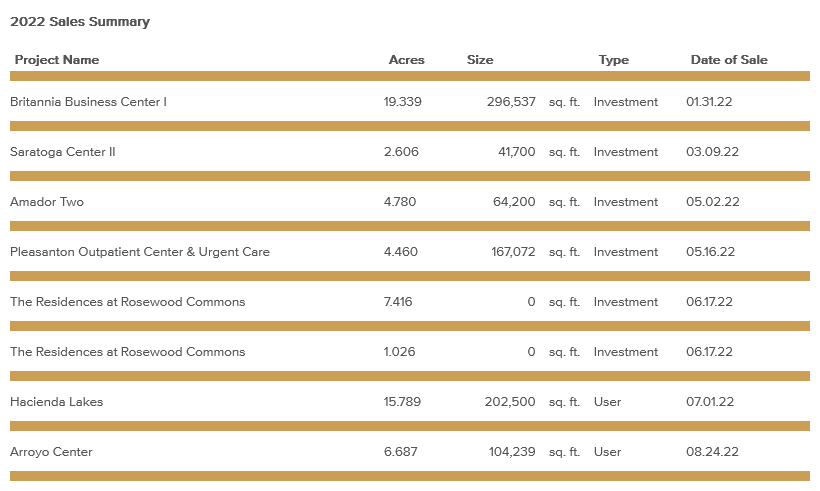Click User type in Arroyo Center row
This screenshot has height=491, width=820.
pos(607,452)
